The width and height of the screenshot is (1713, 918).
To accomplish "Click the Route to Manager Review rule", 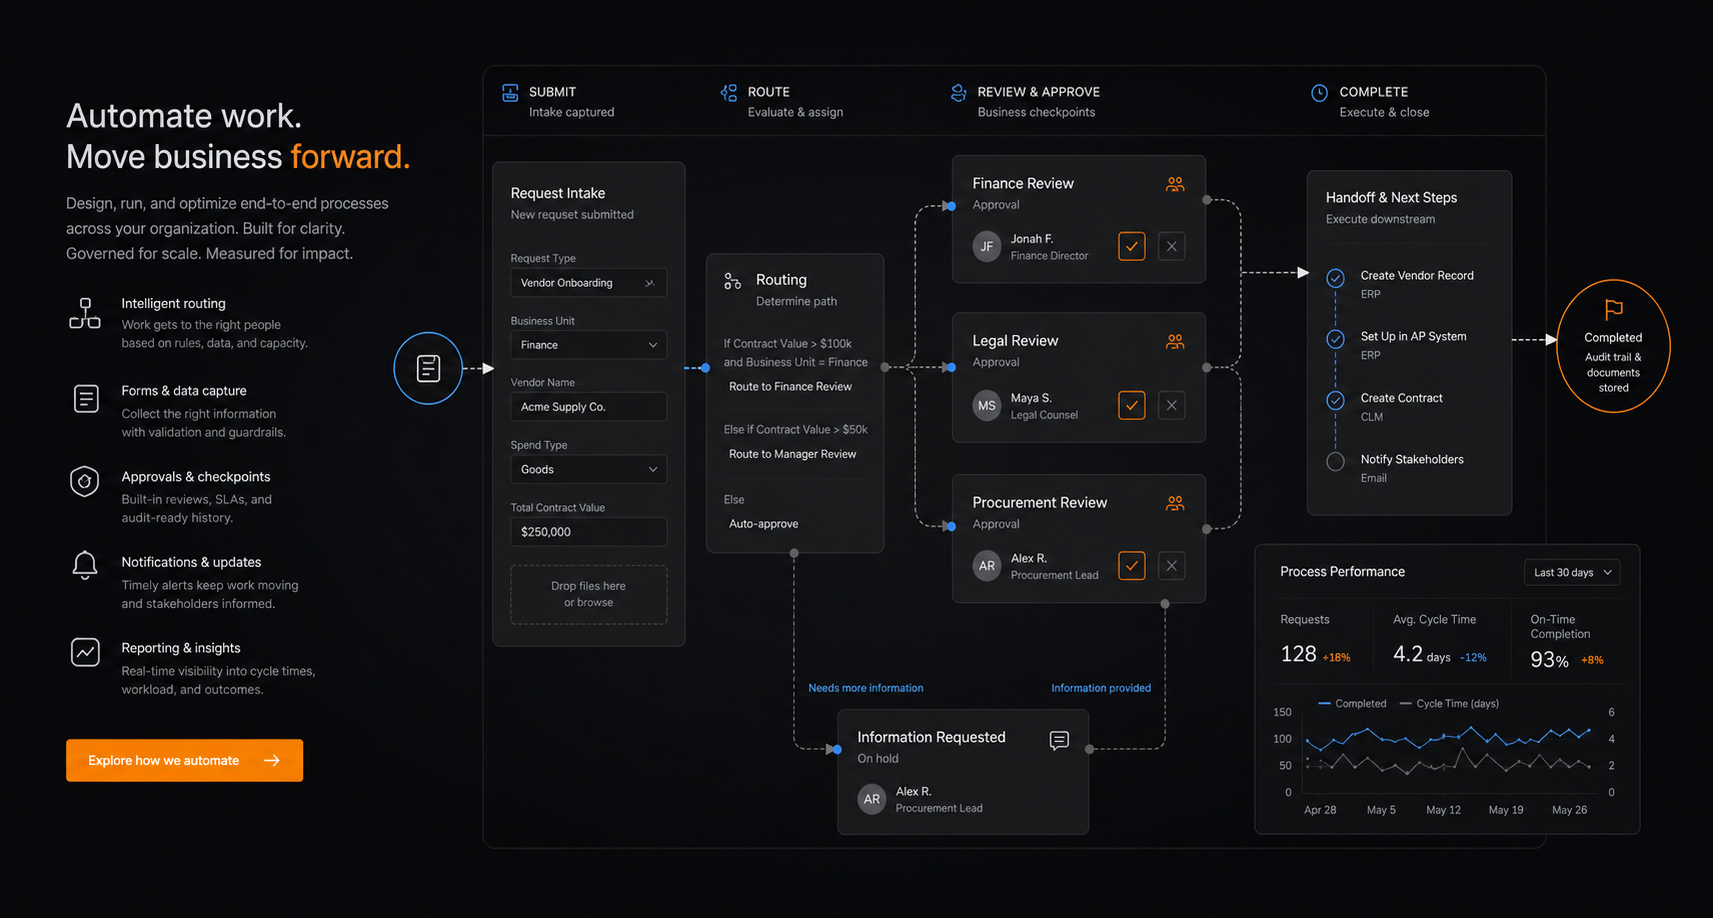I will coord(792,454).
